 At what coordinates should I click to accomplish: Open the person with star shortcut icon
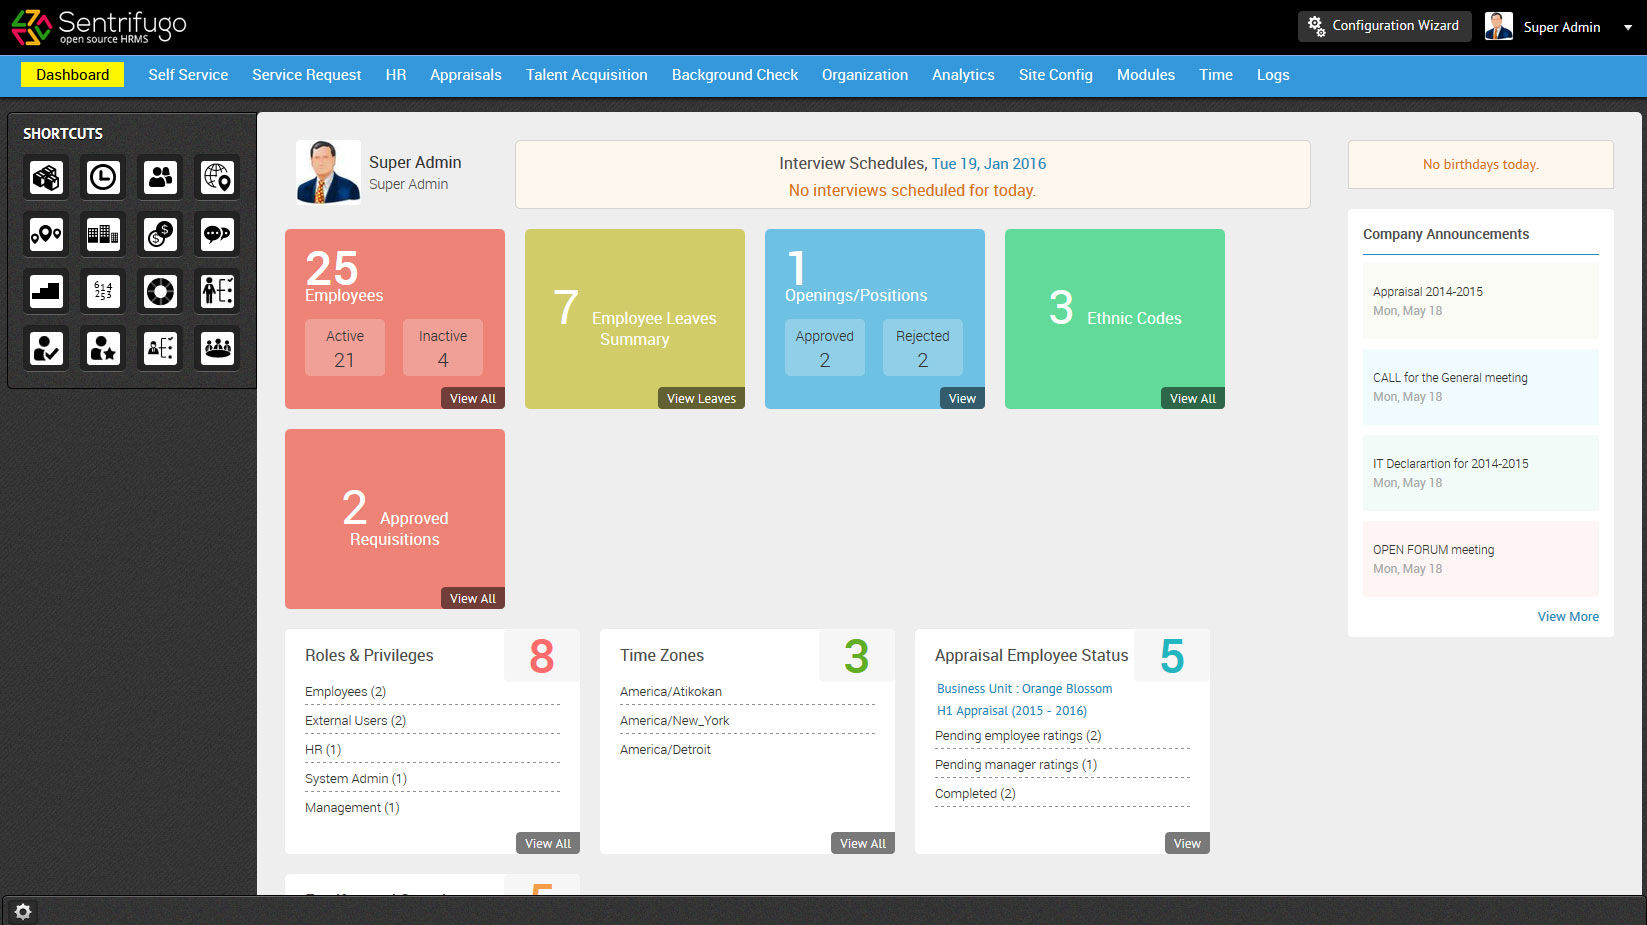point(103,349)
